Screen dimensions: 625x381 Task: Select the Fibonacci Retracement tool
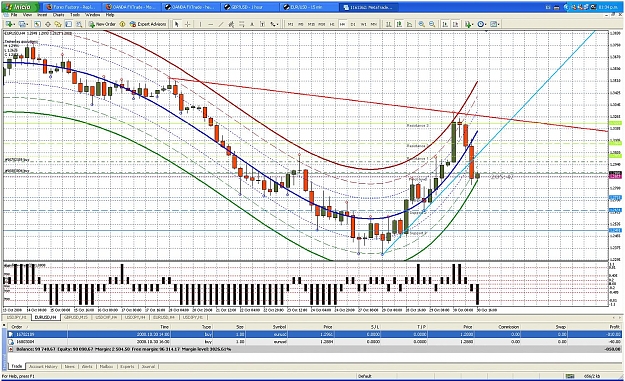242,24
